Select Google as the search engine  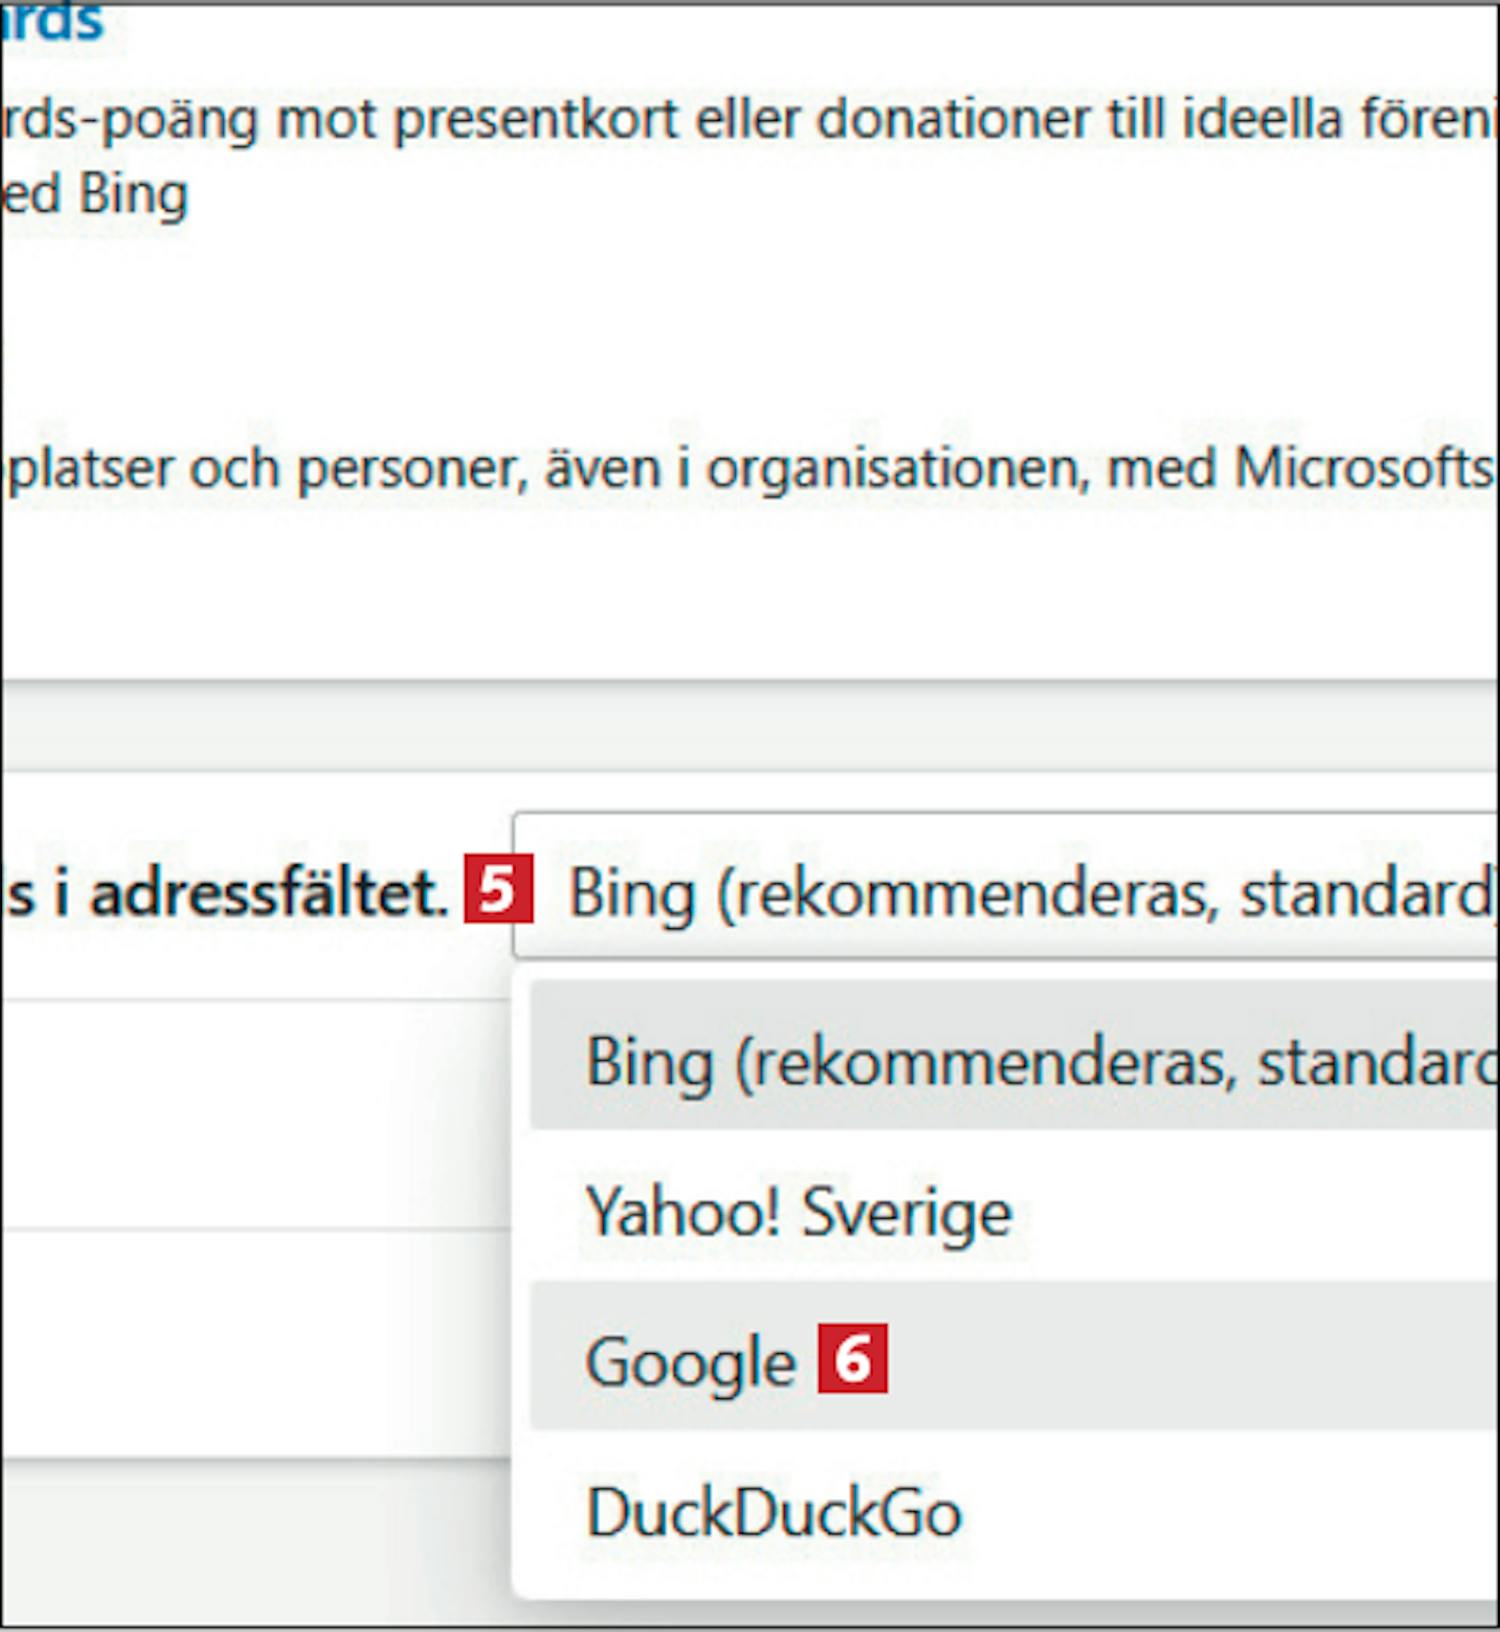tap(690, 1360)
